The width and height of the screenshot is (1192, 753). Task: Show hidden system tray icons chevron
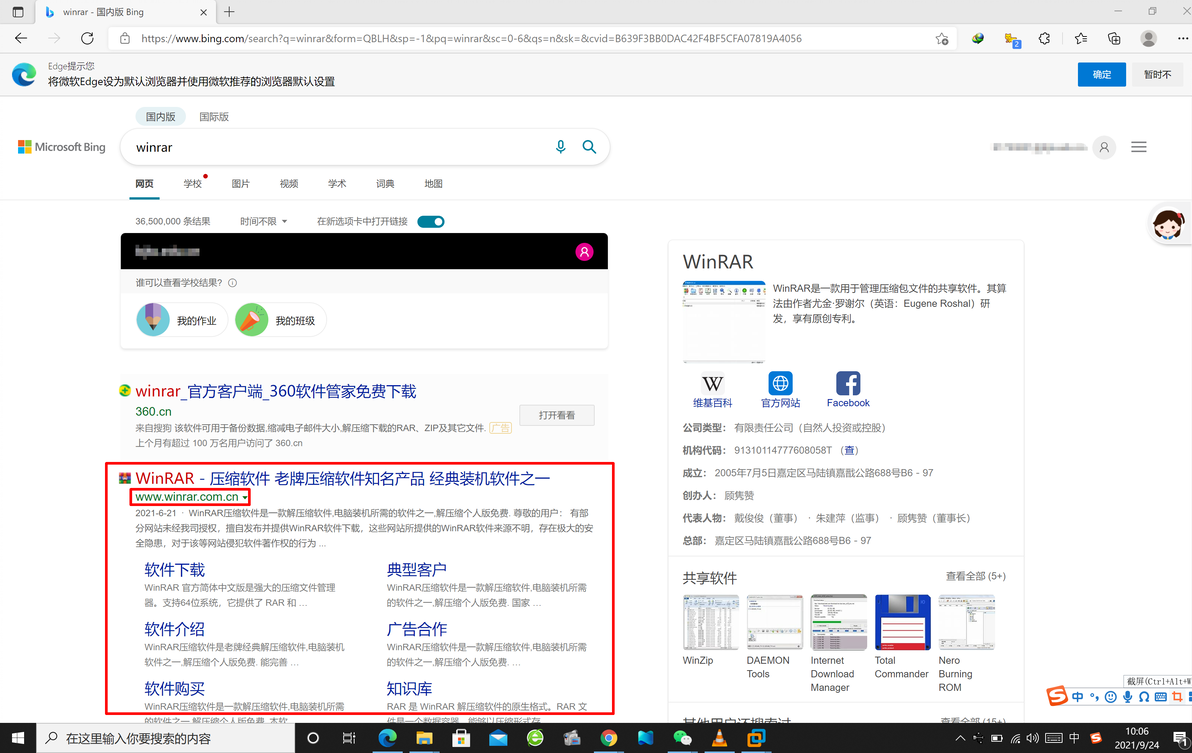pos(960,738)
